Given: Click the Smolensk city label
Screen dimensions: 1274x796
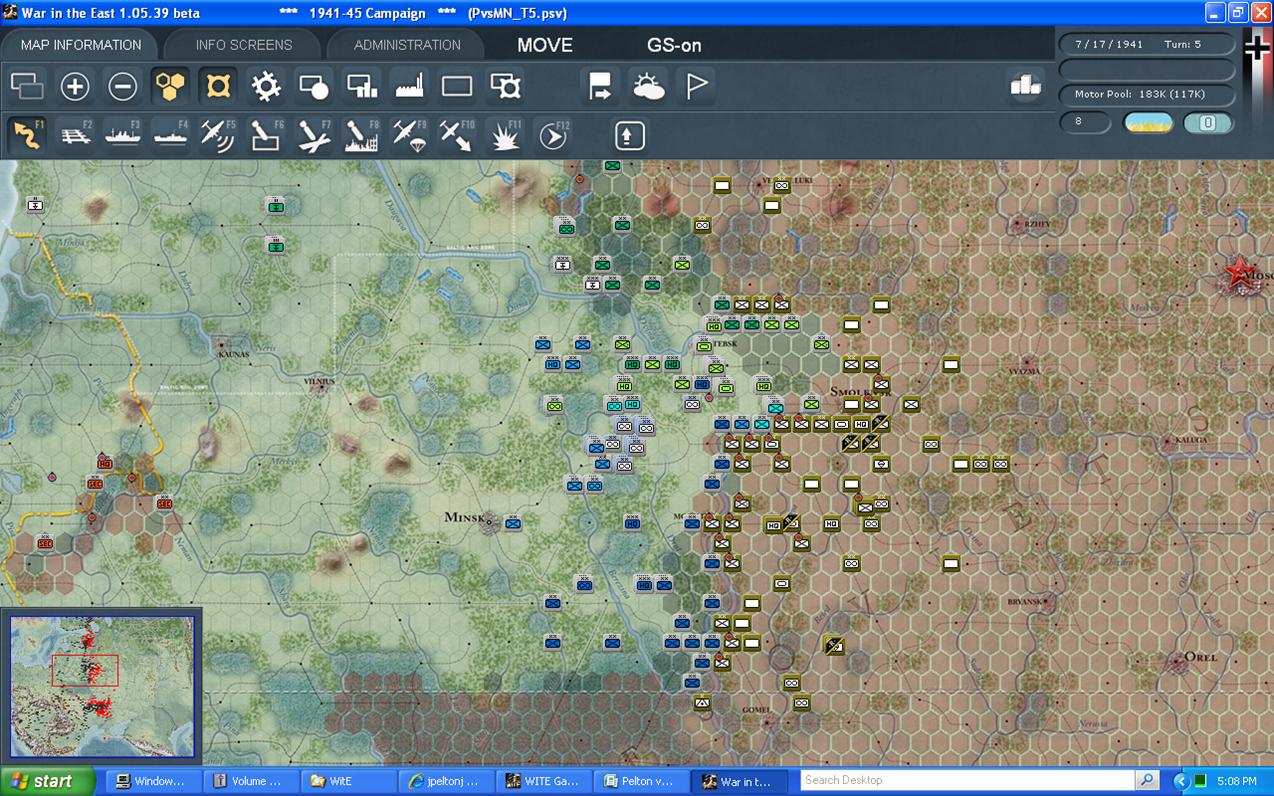Looking at the screenshot, I should point(860,391).
